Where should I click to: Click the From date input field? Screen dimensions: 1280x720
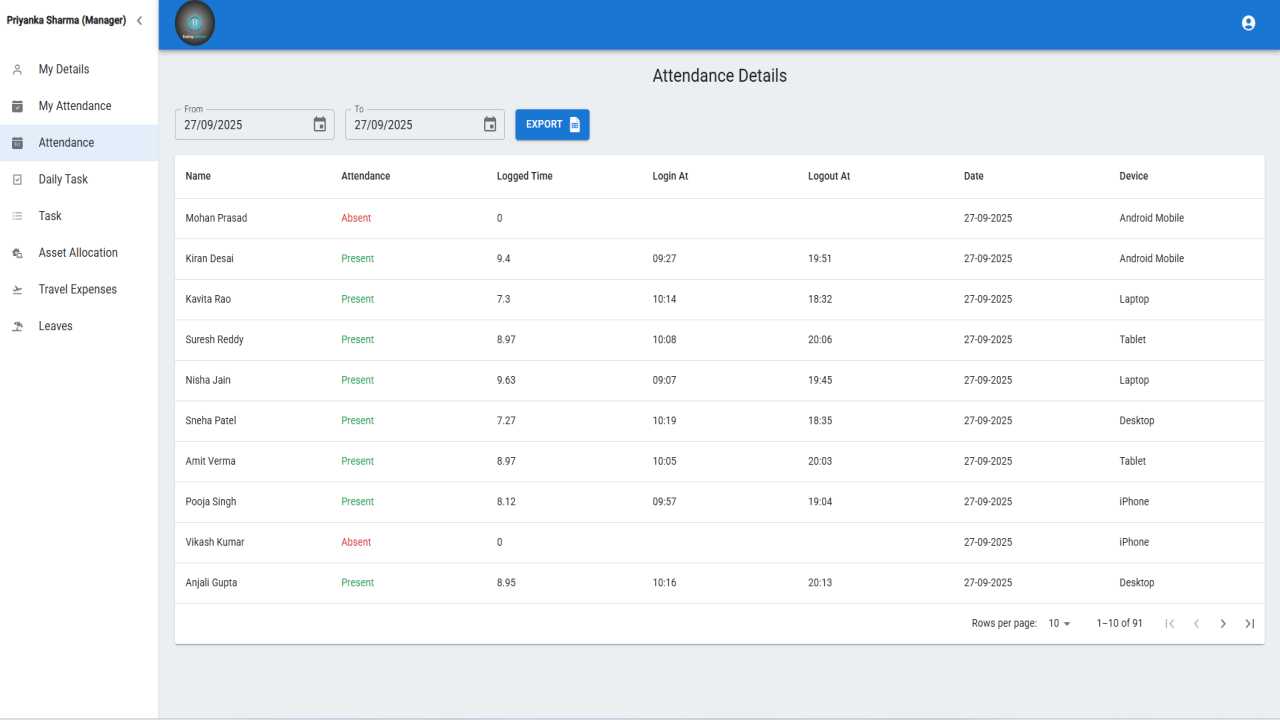coord(255,124)
